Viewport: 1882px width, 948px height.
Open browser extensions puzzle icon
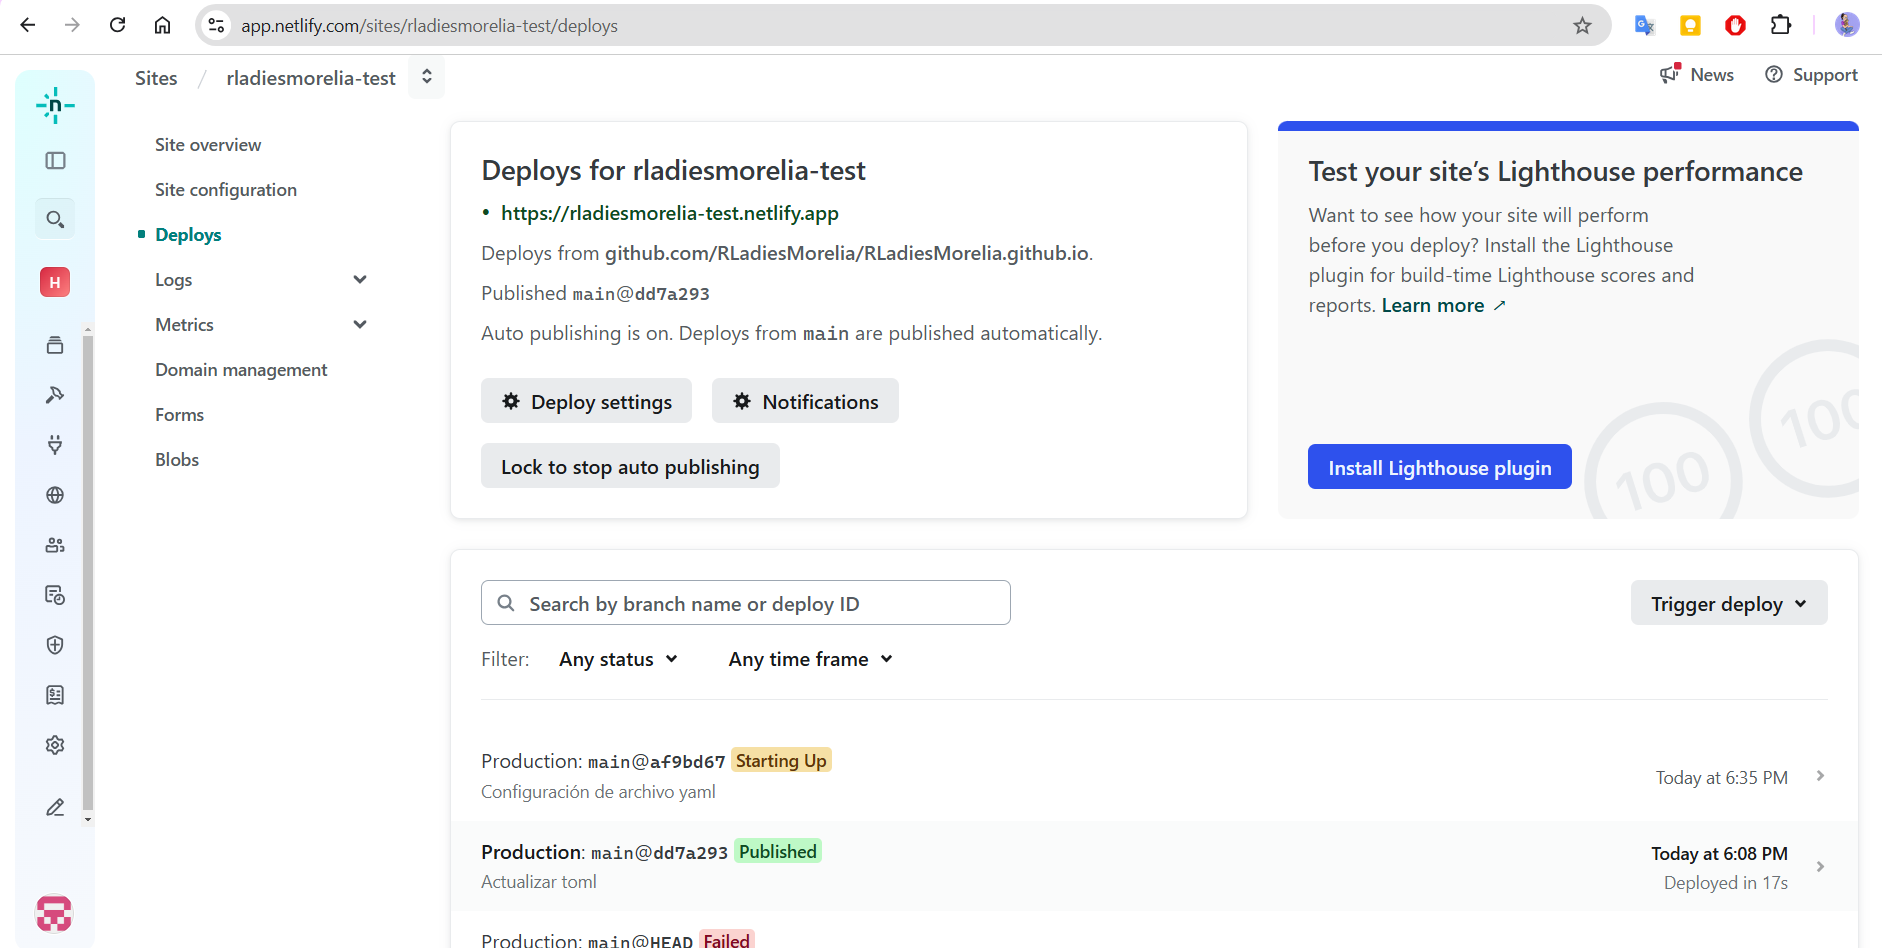click(x=1781, y=25)
